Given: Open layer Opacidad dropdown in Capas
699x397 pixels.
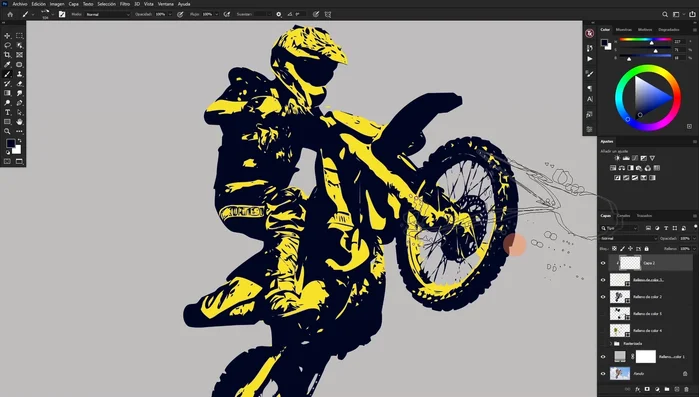Looking at the screenshot, I should point(694,238).
